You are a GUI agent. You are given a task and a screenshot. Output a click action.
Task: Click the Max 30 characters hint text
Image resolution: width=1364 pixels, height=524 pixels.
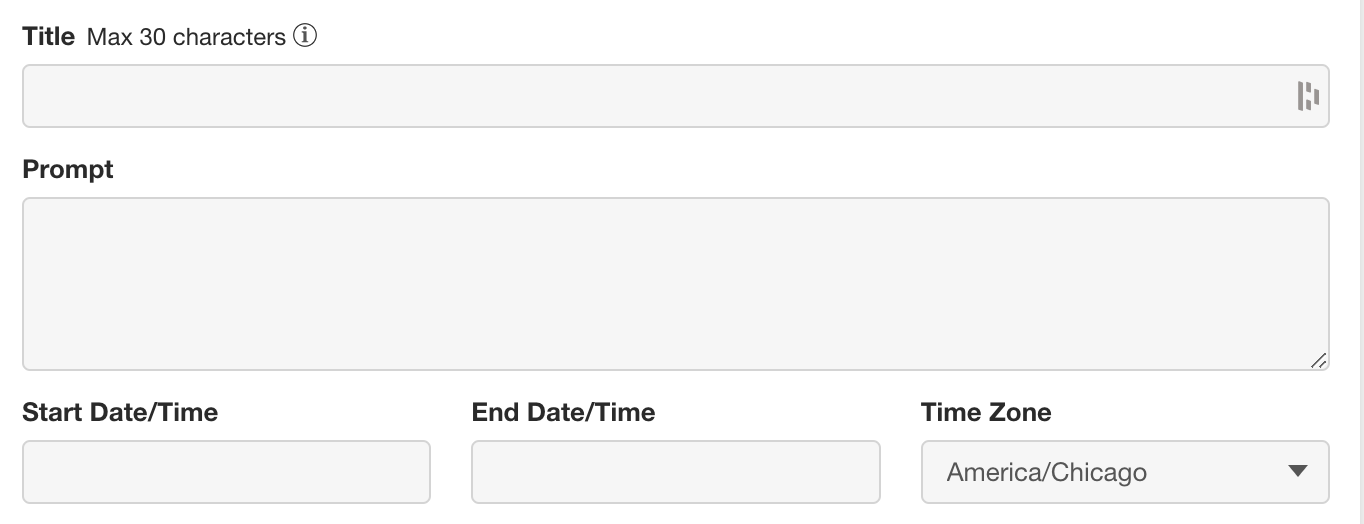click(x=186, y=38)
